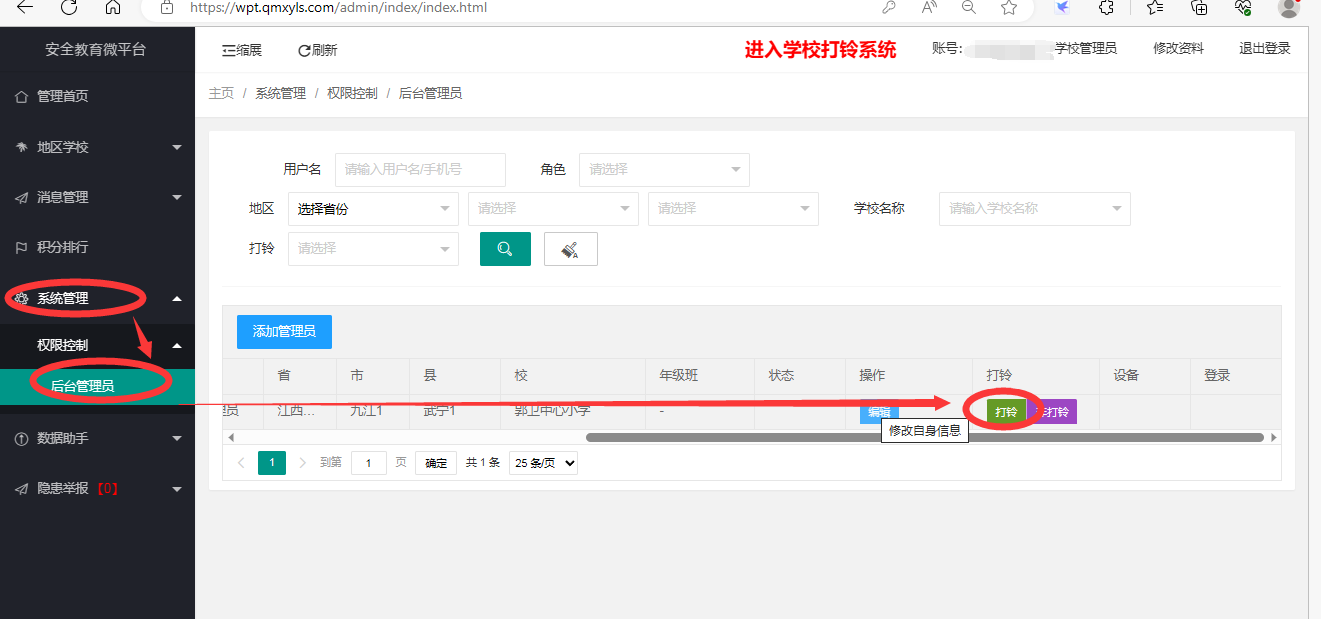Click the clear filters brush icon
1321x619 pixels.
click(570, 249)
